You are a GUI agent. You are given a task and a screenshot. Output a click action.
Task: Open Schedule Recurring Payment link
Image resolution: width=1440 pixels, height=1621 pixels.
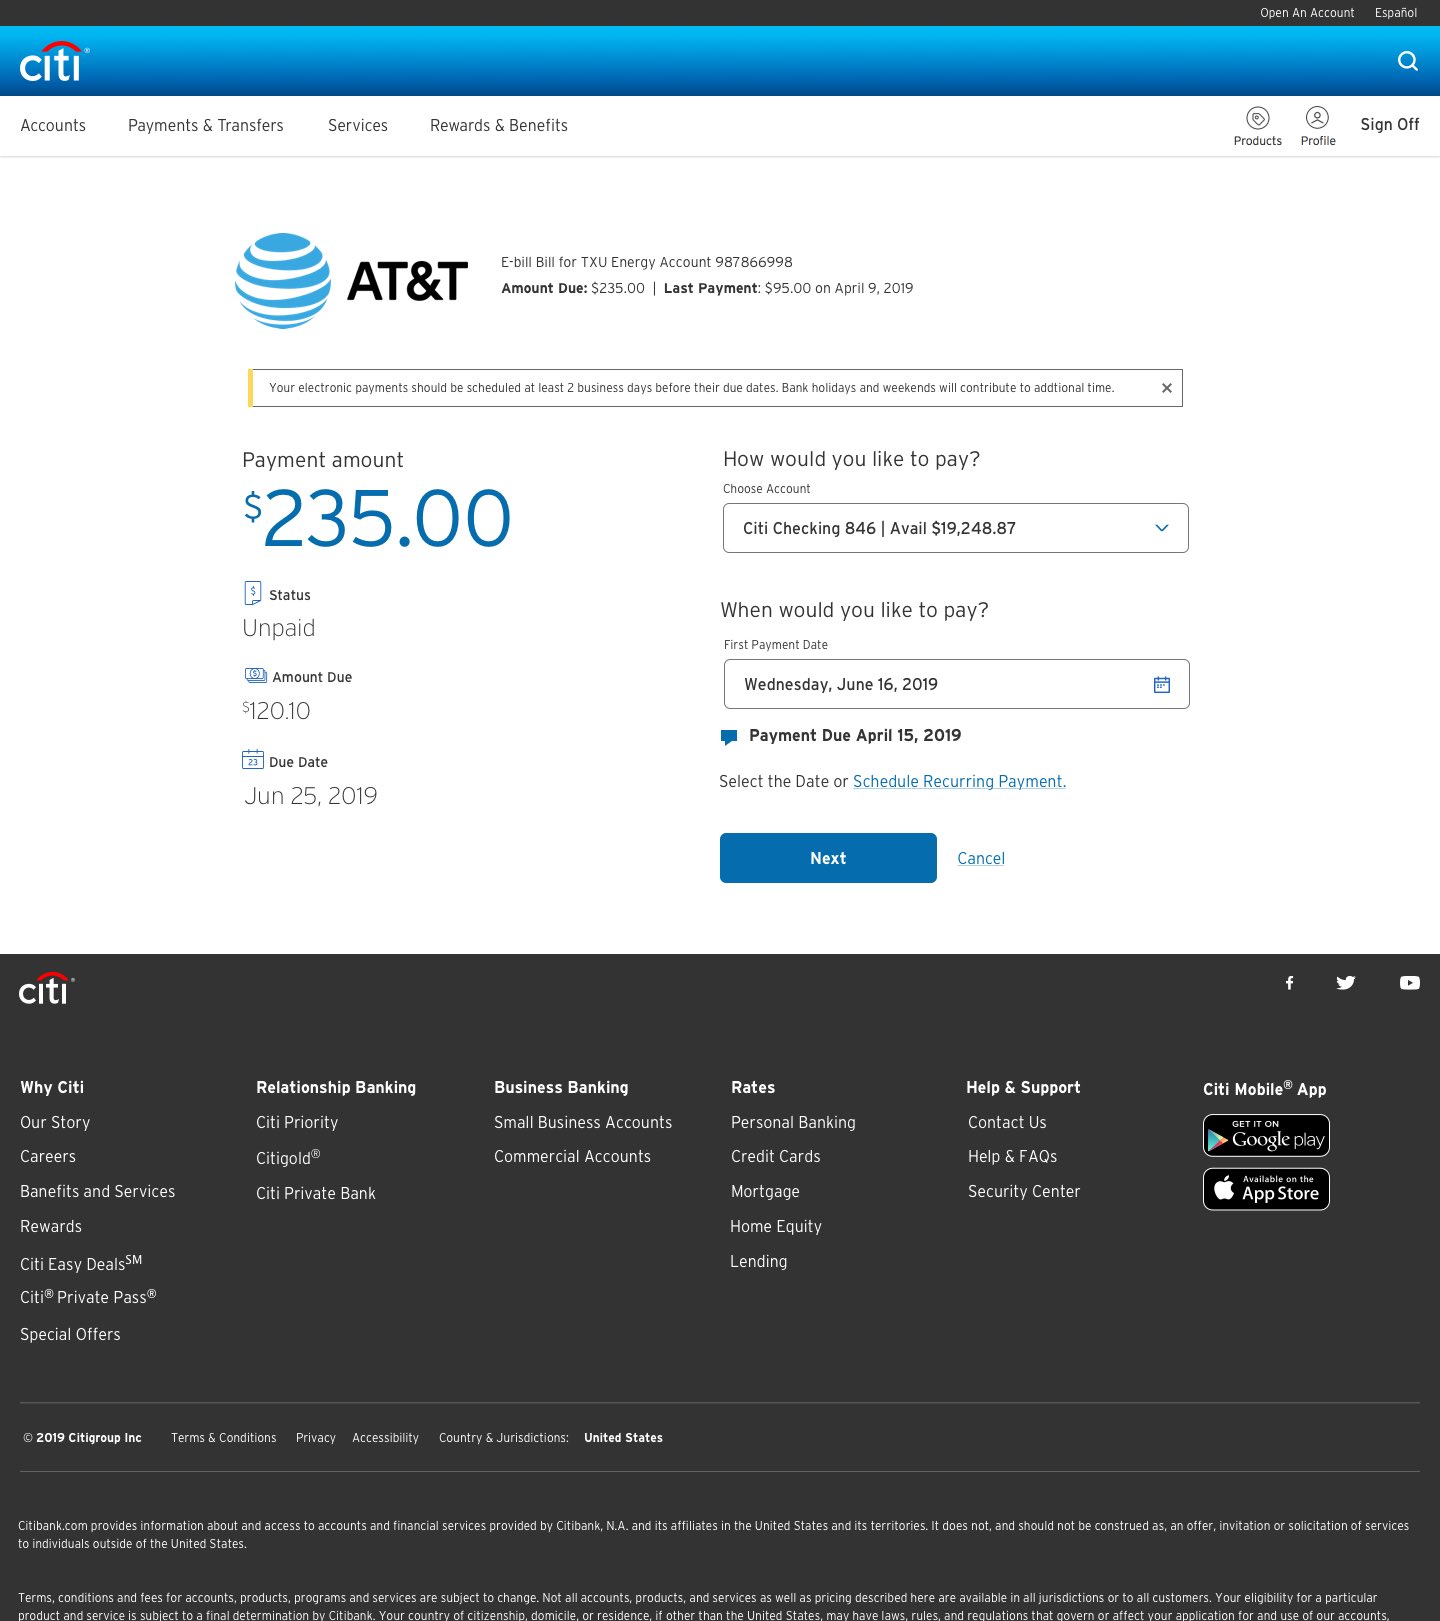(x=959, y=781)
